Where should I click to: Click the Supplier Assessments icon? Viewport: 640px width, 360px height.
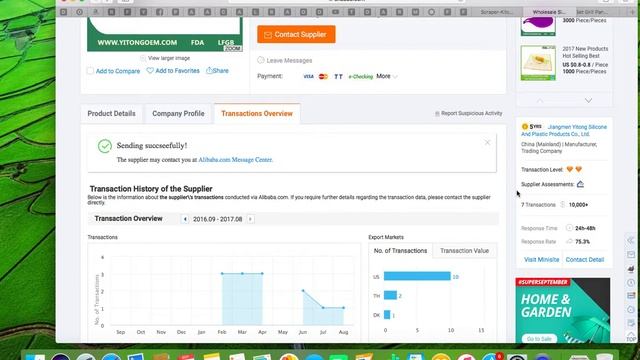580,184
